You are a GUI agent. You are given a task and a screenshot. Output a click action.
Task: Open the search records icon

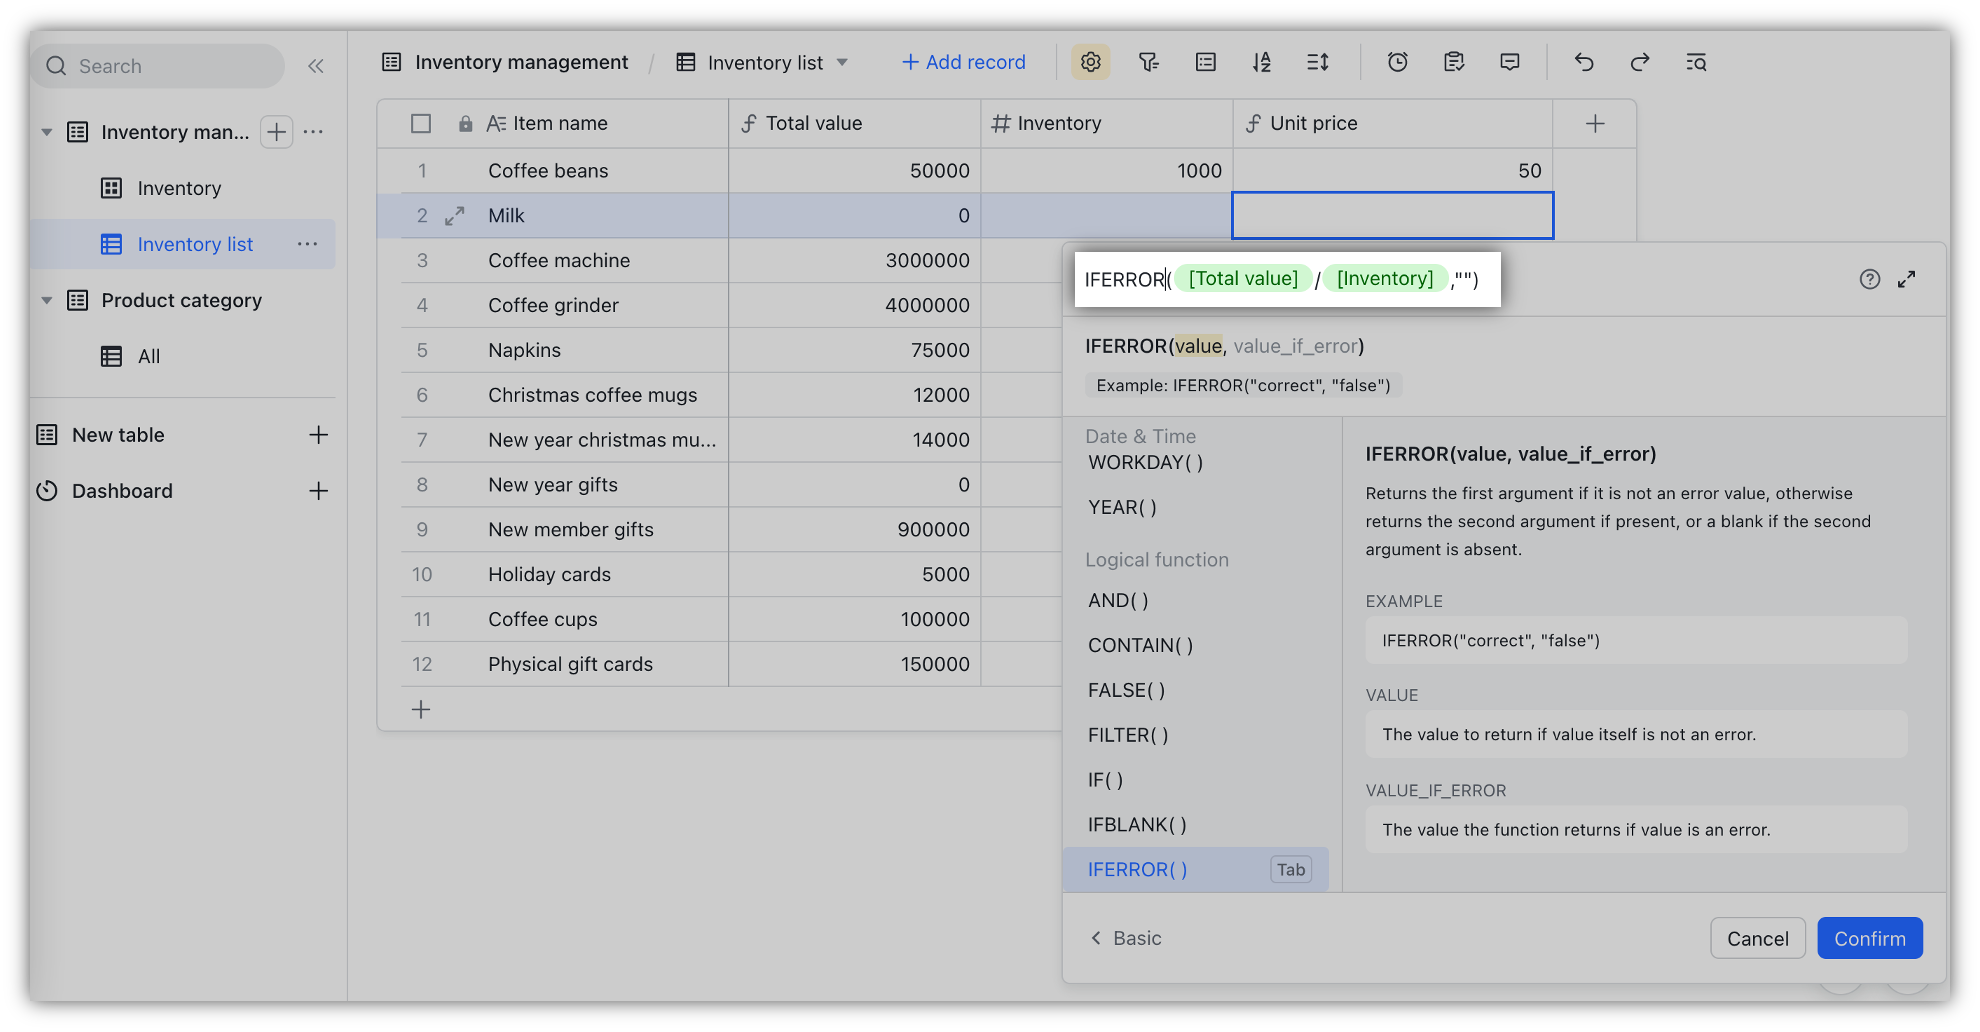coord(1696,62)
